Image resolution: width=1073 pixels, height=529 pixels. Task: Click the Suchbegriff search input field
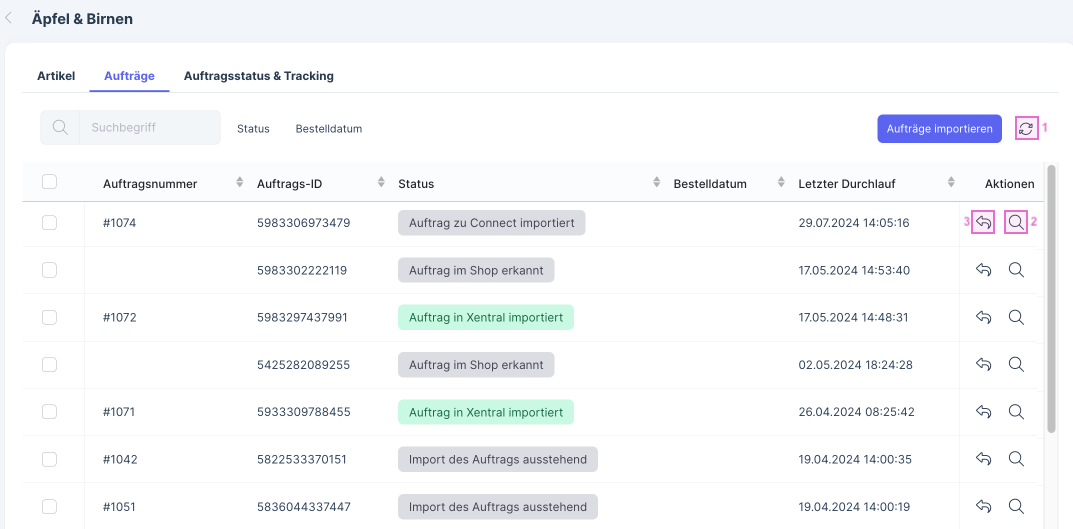tap(150, 128)
